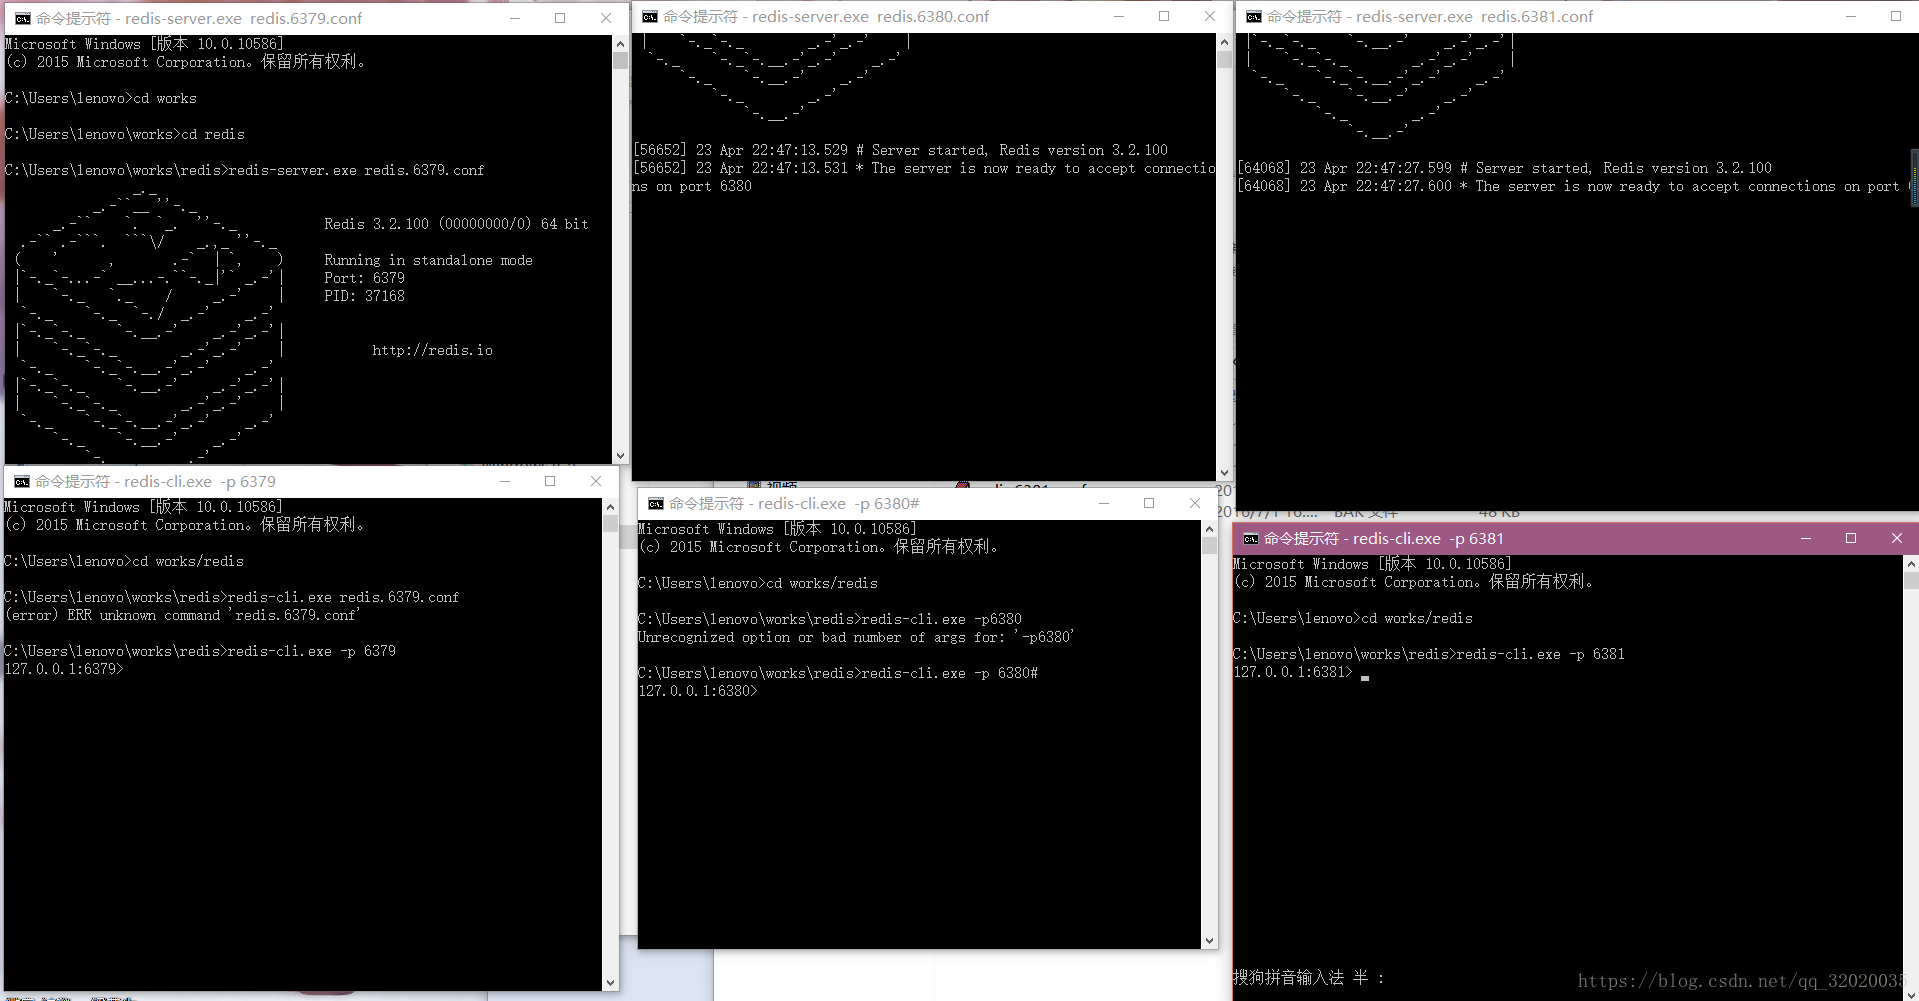1919x1001 pixels.
Task: Click title bar text of redis-server redis.6380.conf
Action: click(826, 16)
